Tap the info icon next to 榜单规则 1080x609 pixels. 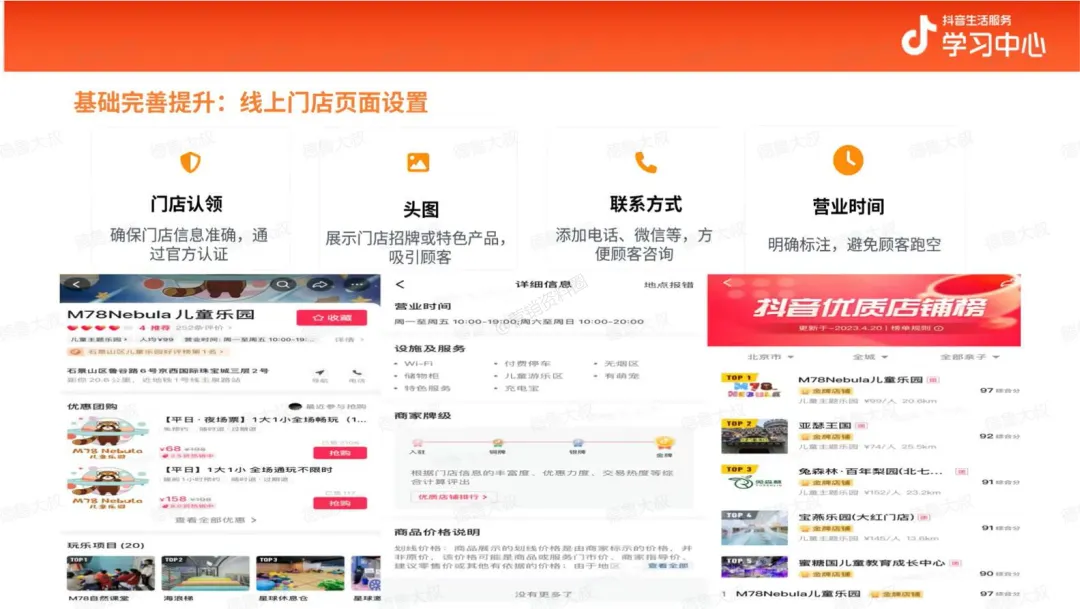pos(938,328)
